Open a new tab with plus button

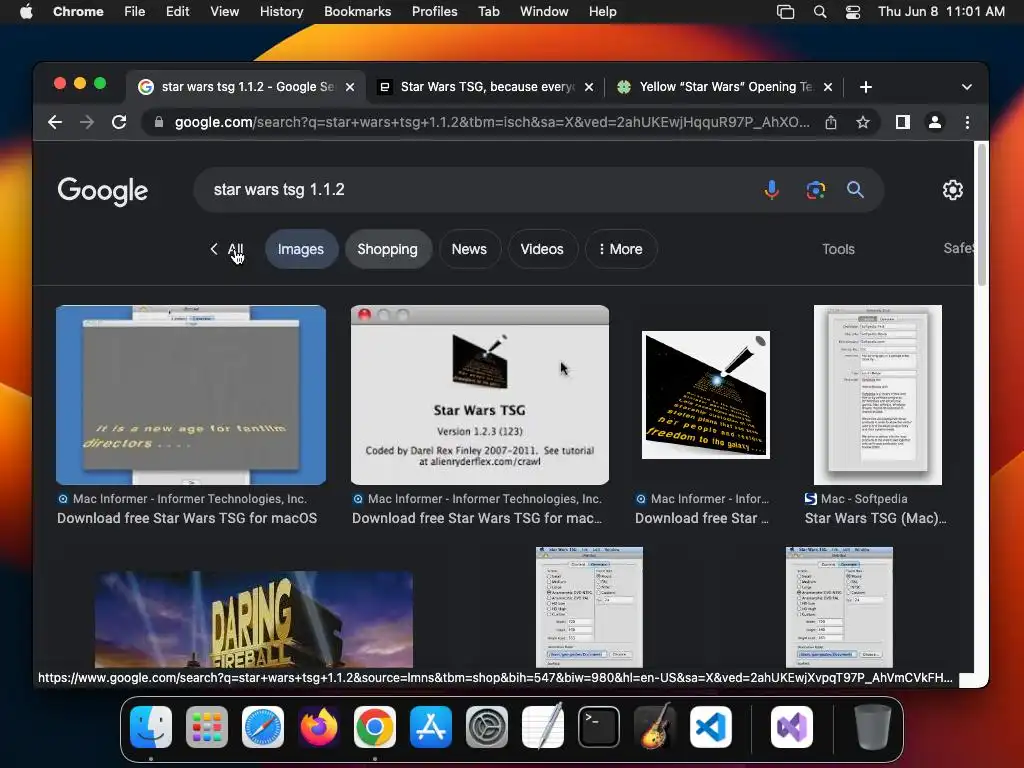click(x=865, y=87)
